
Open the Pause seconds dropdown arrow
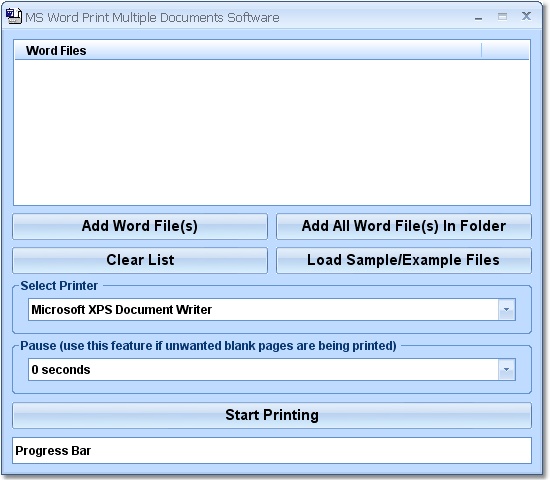507,369
